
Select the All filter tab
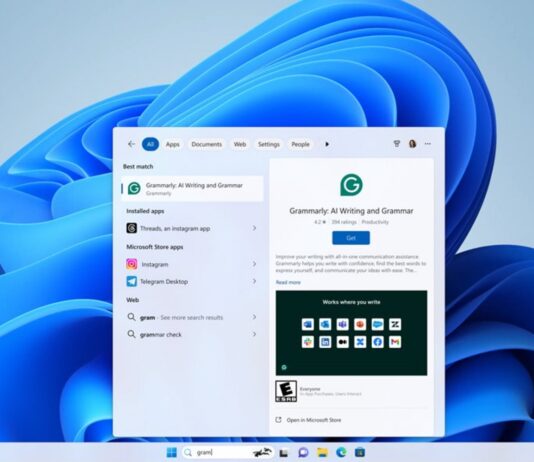point(150,144)
